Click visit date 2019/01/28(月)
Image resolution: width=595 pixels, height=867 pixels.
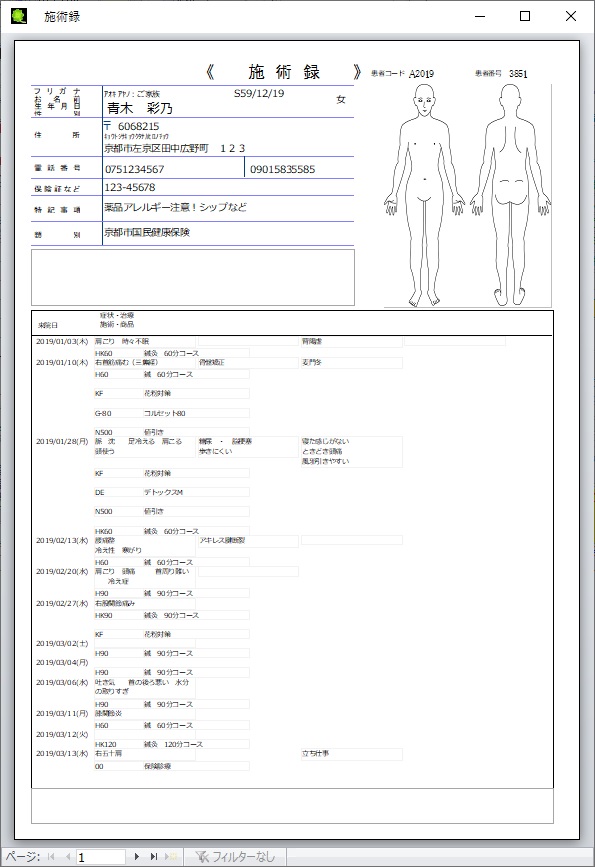(62, 442)
